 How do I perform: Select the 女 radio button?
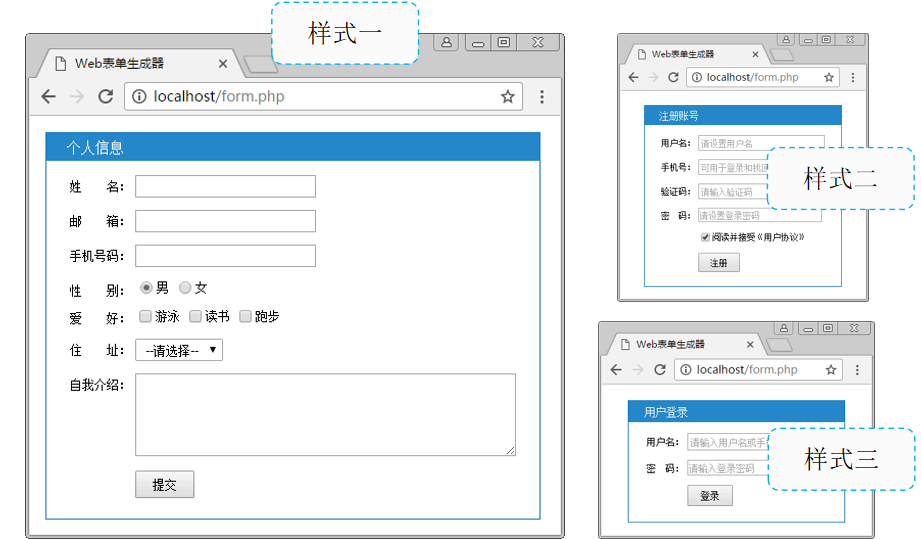tap(185, 288)
